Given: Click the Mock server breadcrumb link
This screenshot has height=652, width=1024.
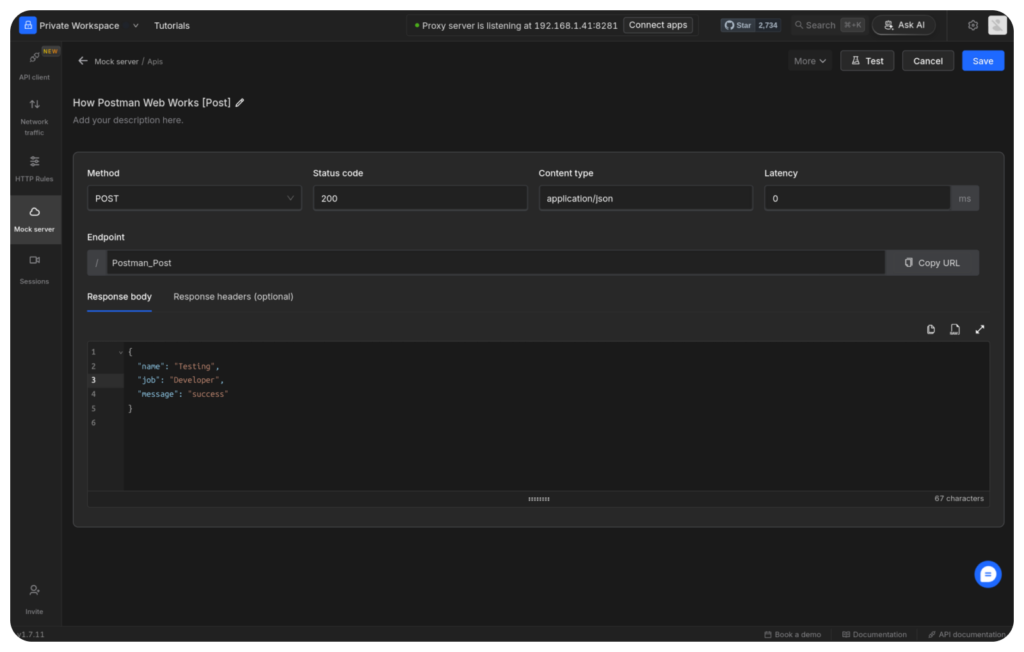Looking at the screenshot, I should [x=116, y=61].
